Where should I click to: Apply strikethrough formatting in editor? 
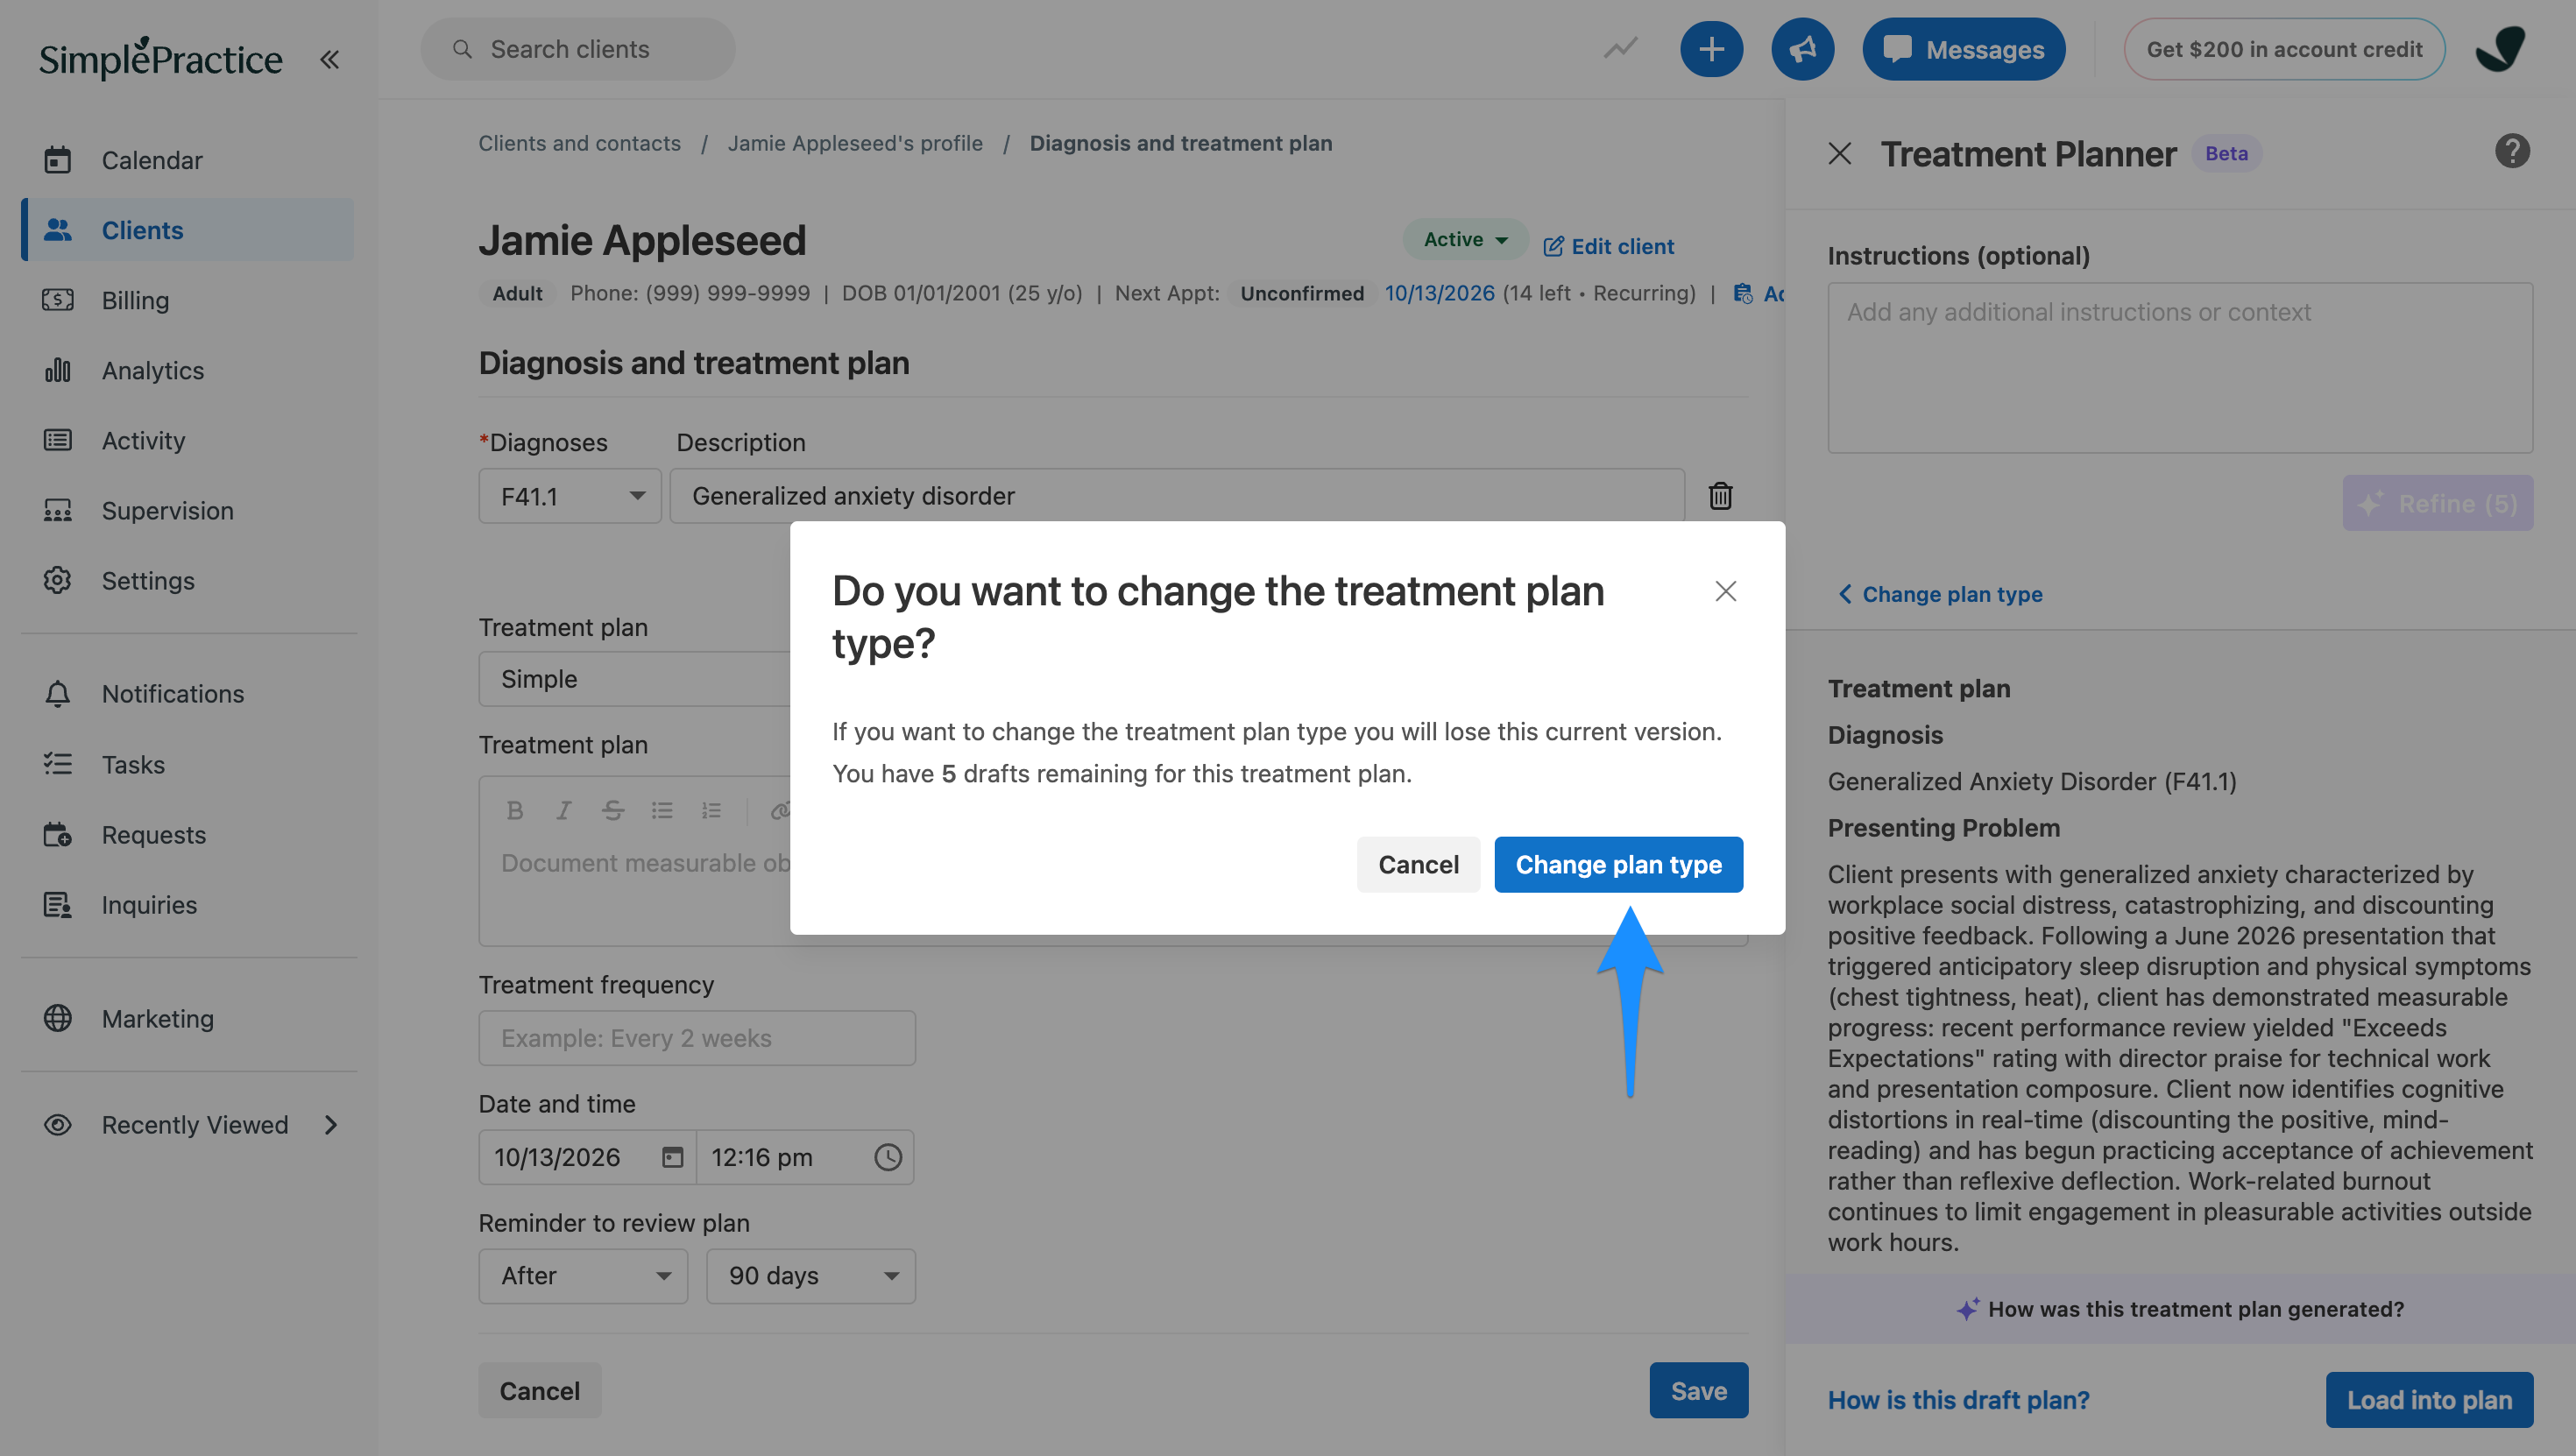click(613, 810)
